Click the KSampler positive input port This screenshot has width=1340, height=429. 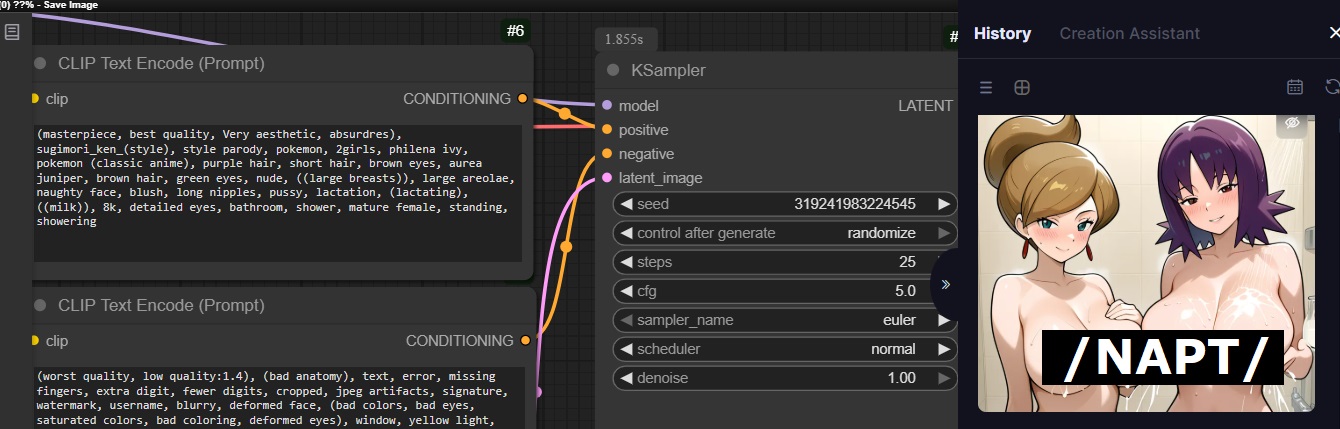click(606, 130)
